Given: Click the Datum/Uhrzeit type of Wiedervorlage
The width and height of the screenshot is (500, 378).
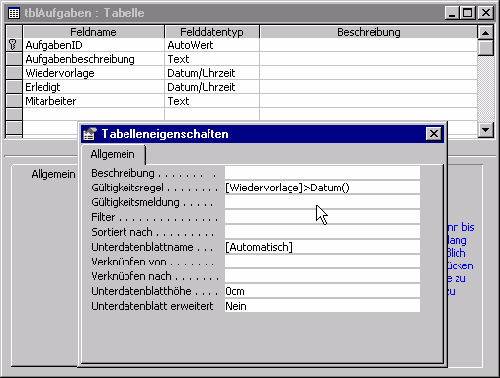Looking at the screenshot, I should tap(212, 73).
